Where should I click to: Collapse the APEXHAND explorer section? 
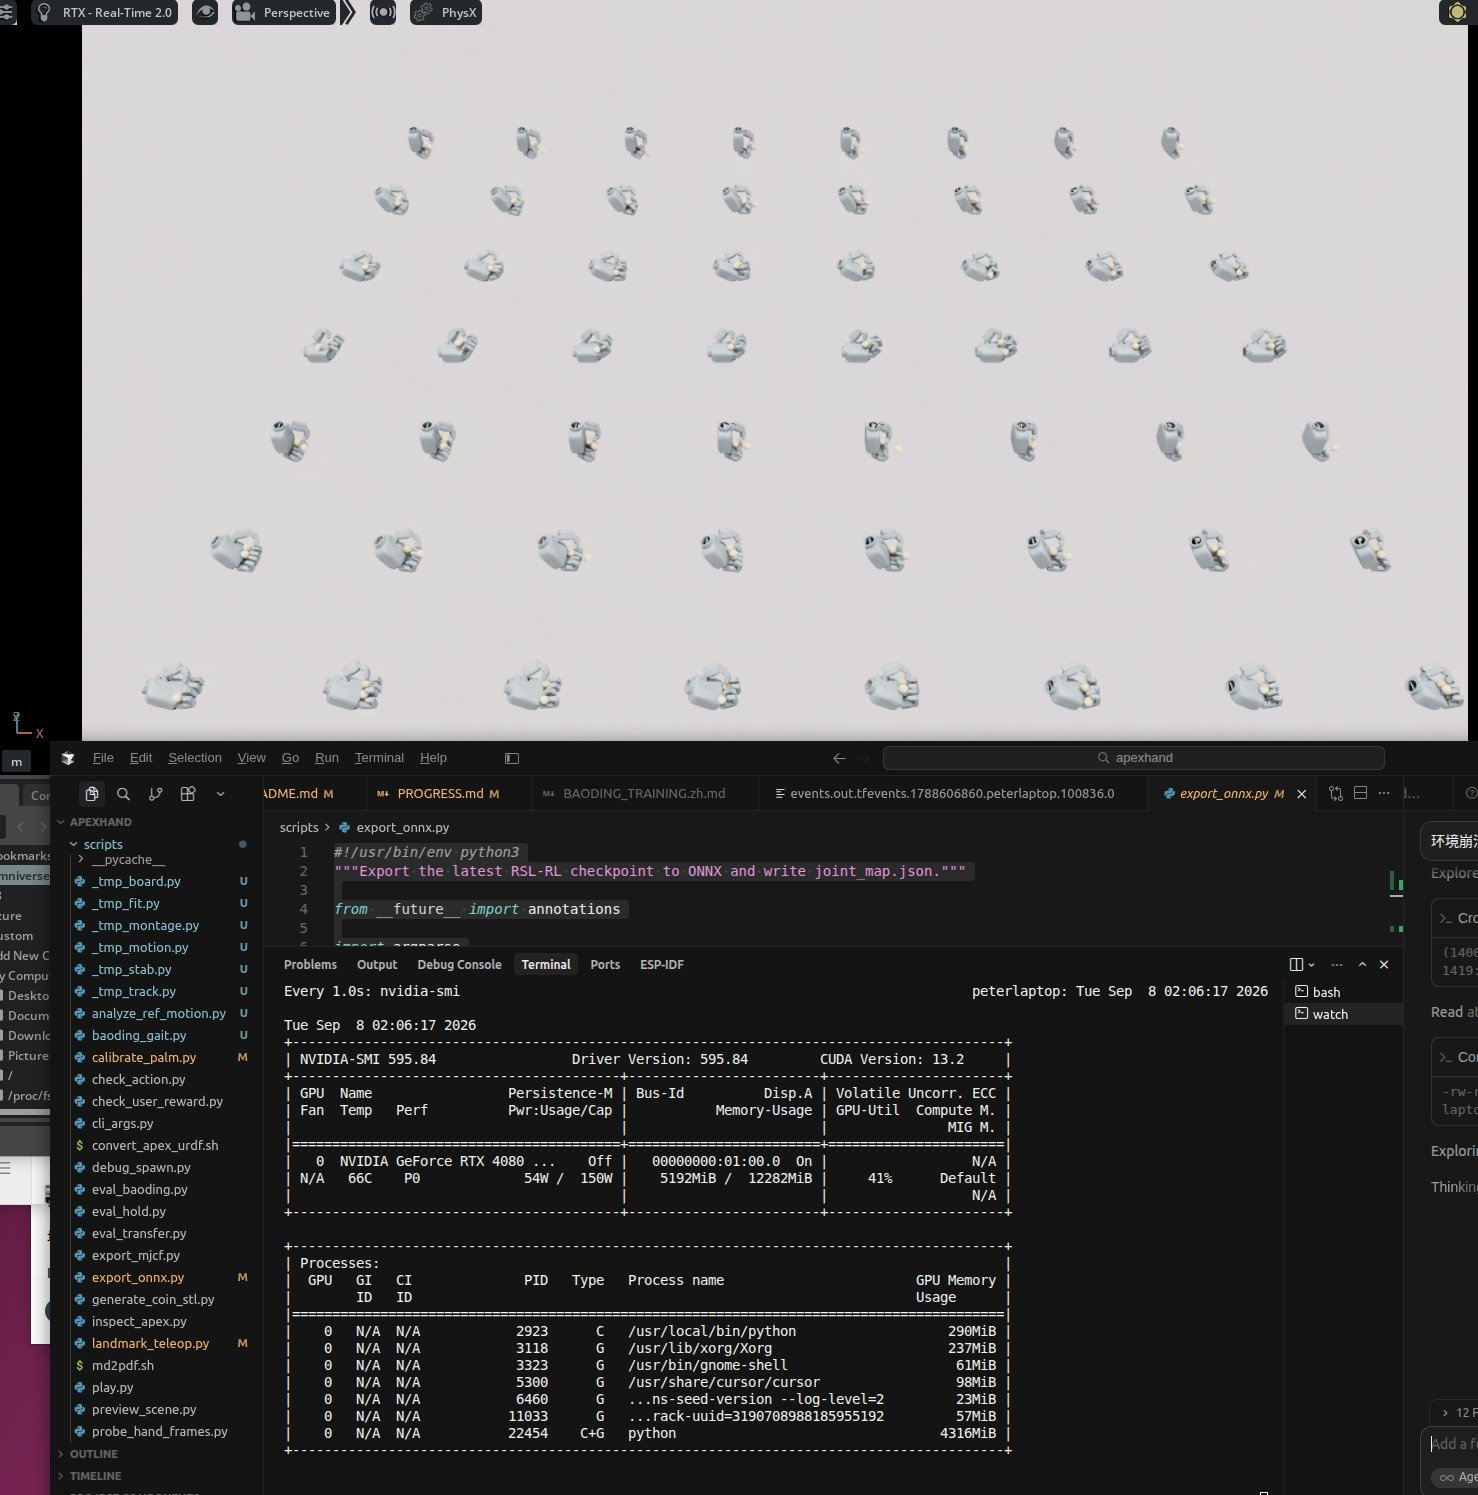[100, 822]
